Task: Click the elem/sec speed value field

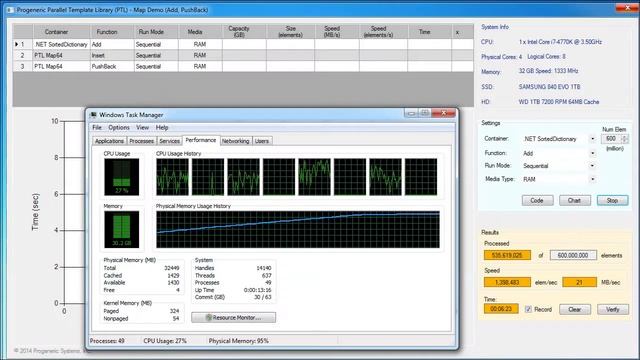Action: pyautogui.click(x=507, y=282)
